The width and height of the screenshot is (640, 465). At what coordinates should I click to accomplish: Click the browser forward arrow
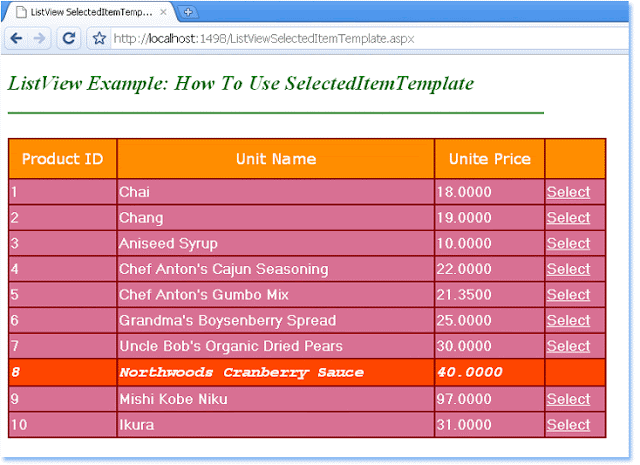(x=40, y=38)
